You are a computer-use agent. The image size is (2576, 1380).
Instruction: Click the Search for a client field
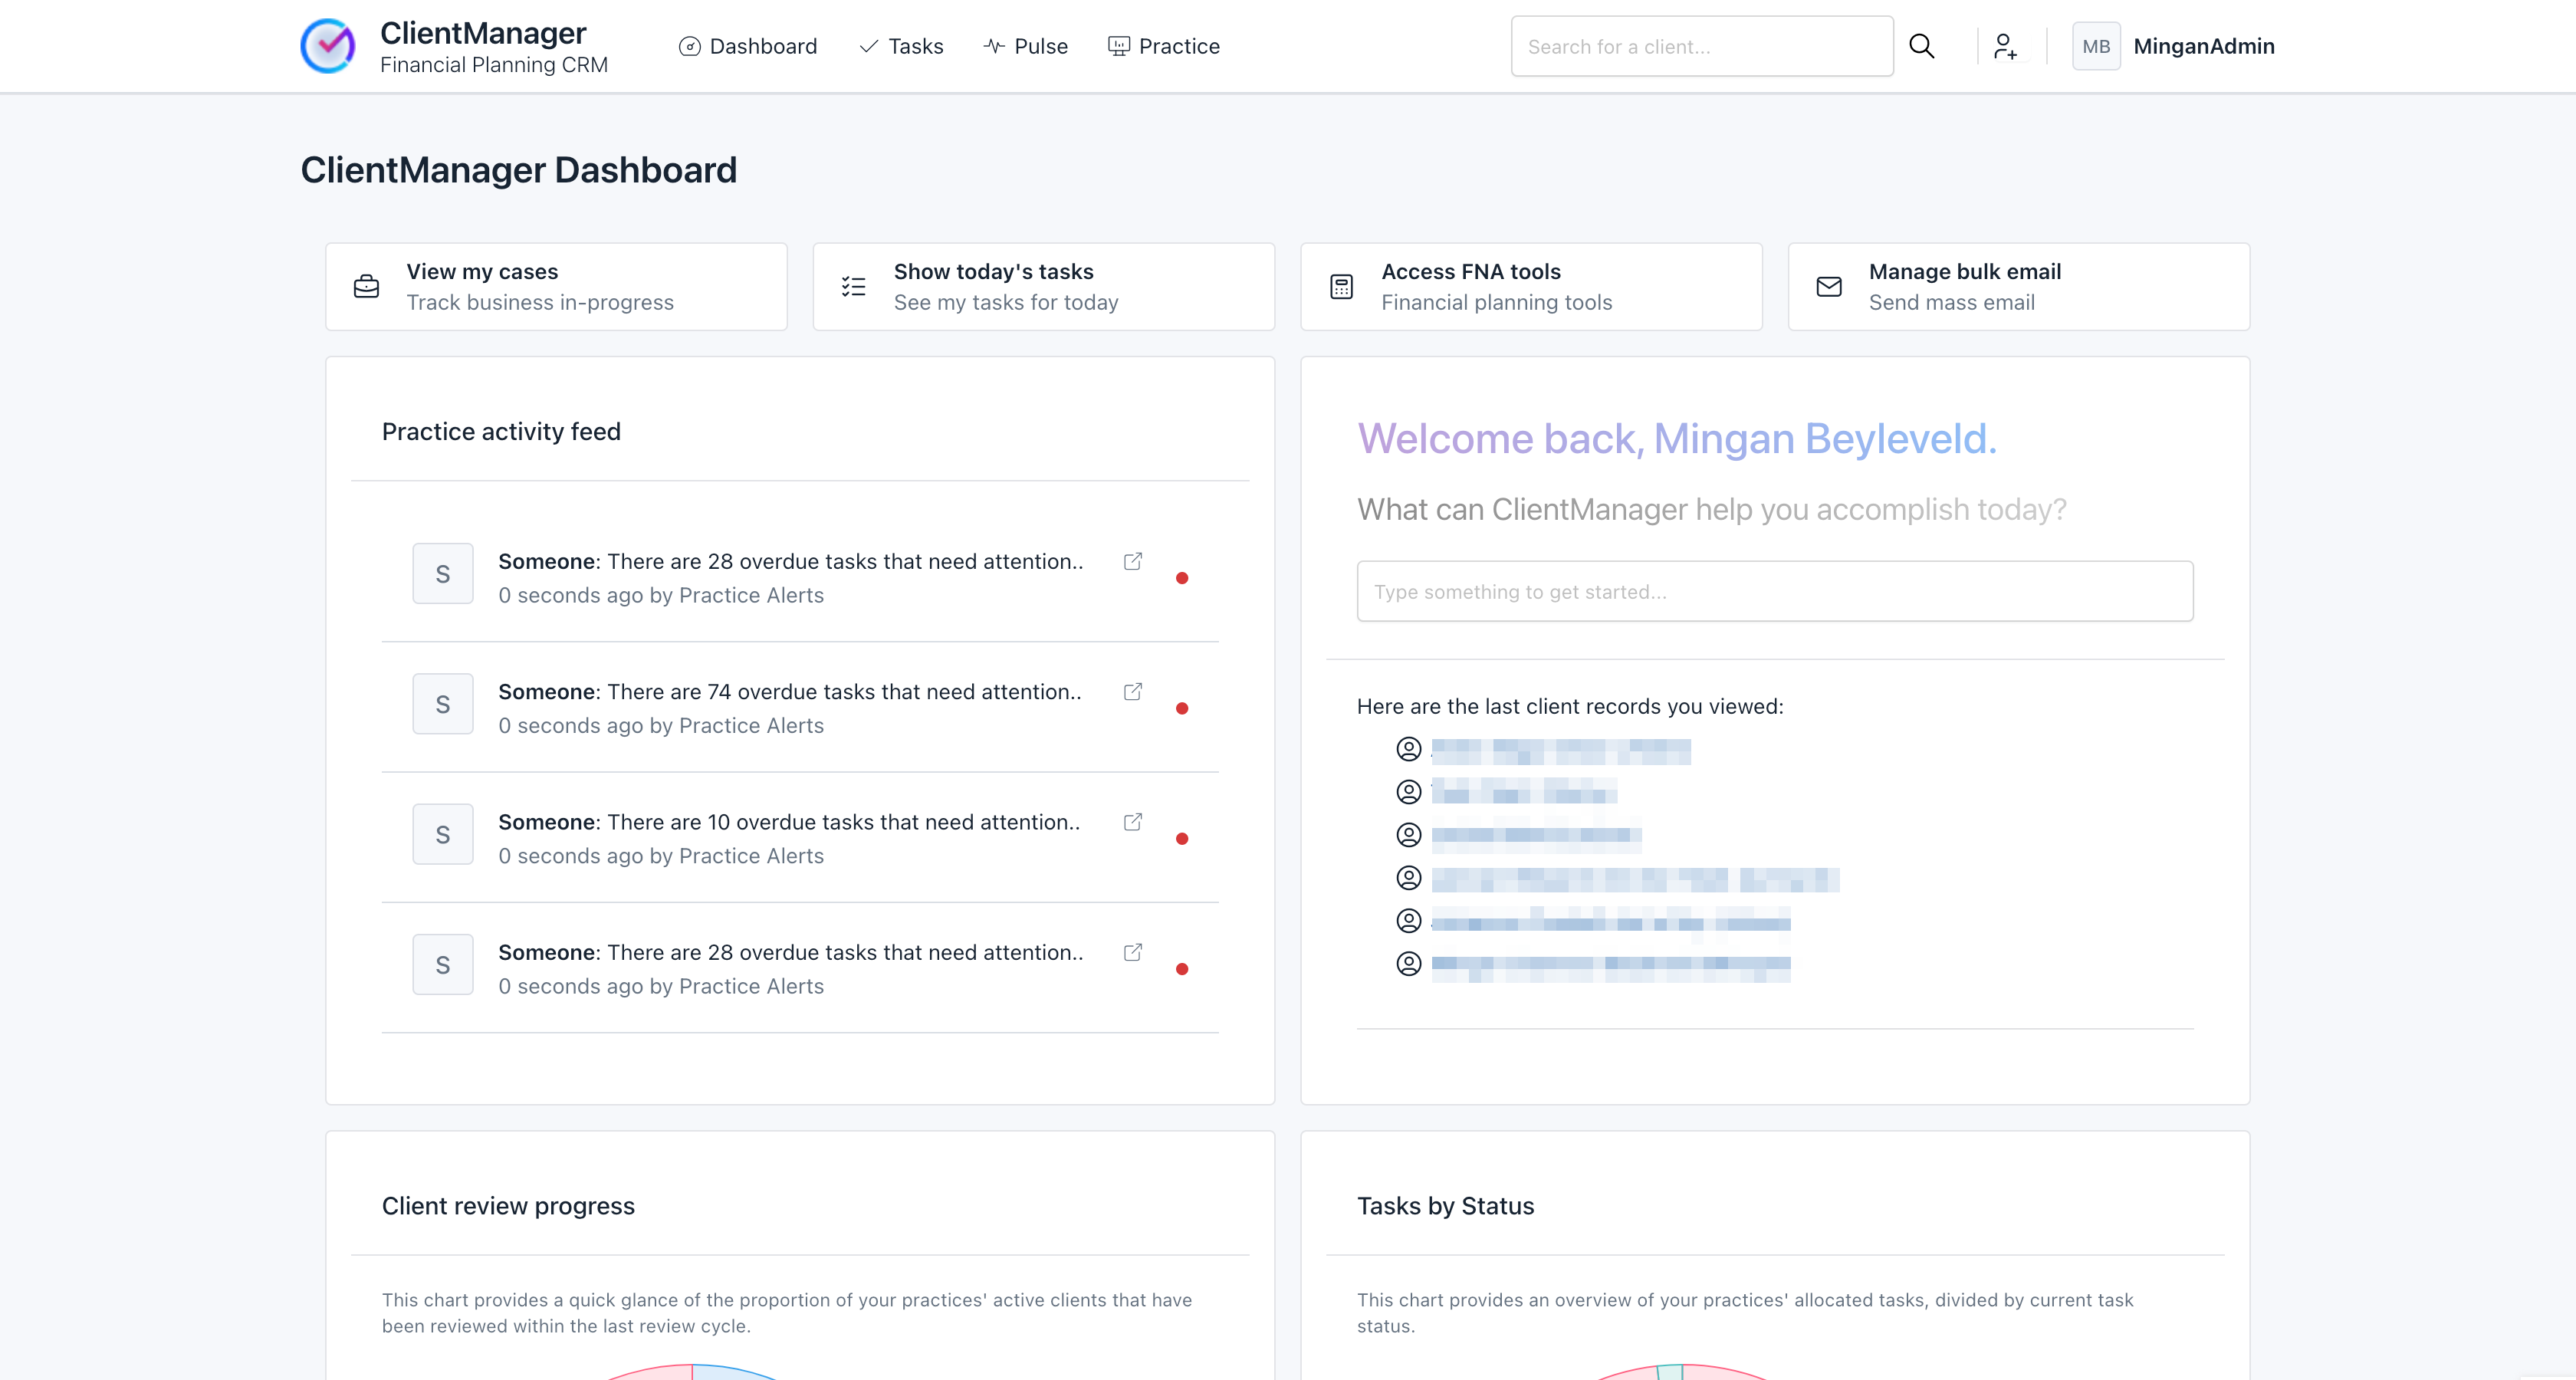click(1701, 46)
